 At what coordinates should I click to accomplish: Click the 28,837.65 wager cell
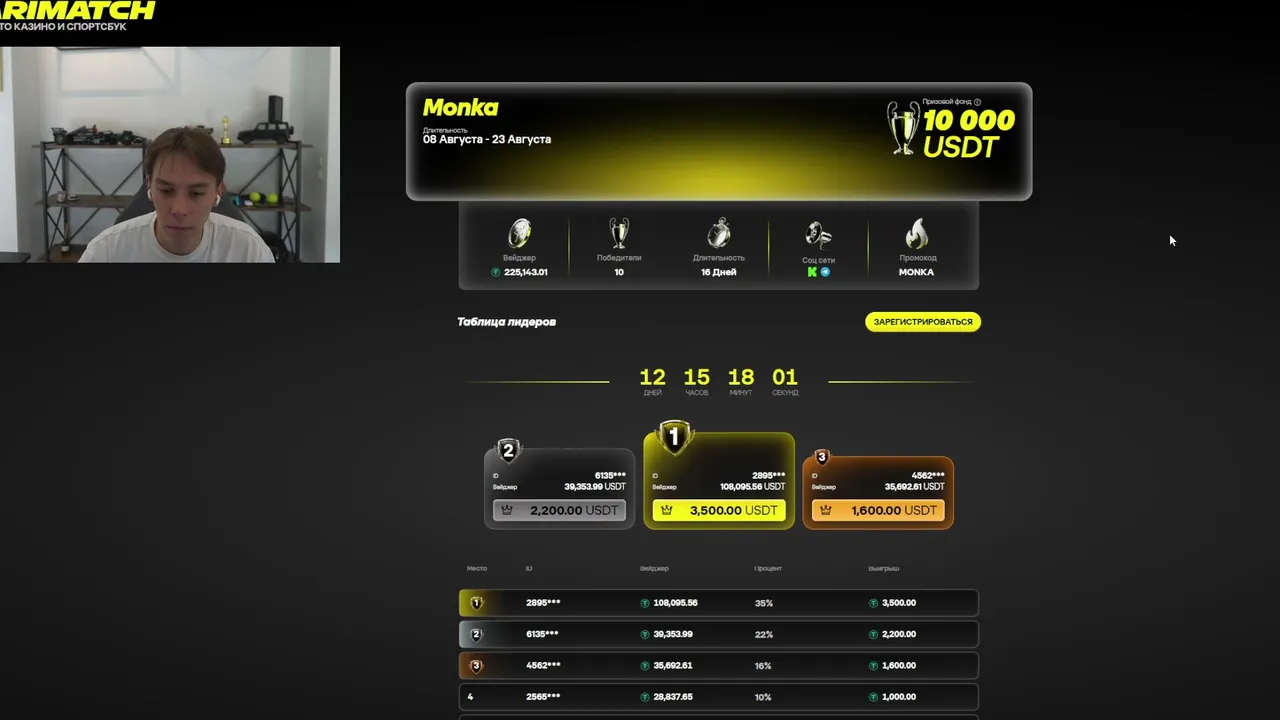tap(673, 697)
